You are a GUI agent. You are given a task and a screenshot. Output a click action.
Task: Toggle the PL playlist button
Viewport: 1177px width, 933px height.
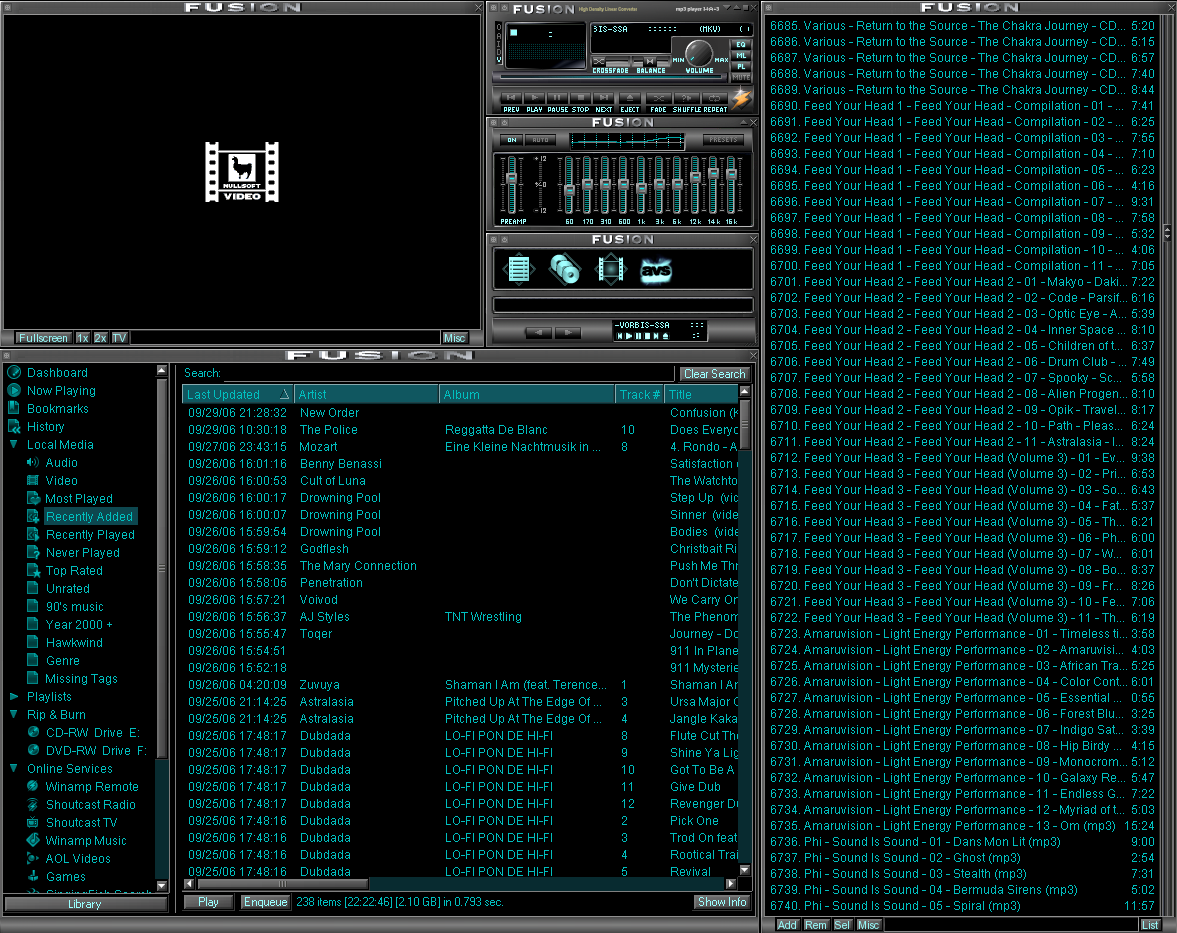point(741,66)
